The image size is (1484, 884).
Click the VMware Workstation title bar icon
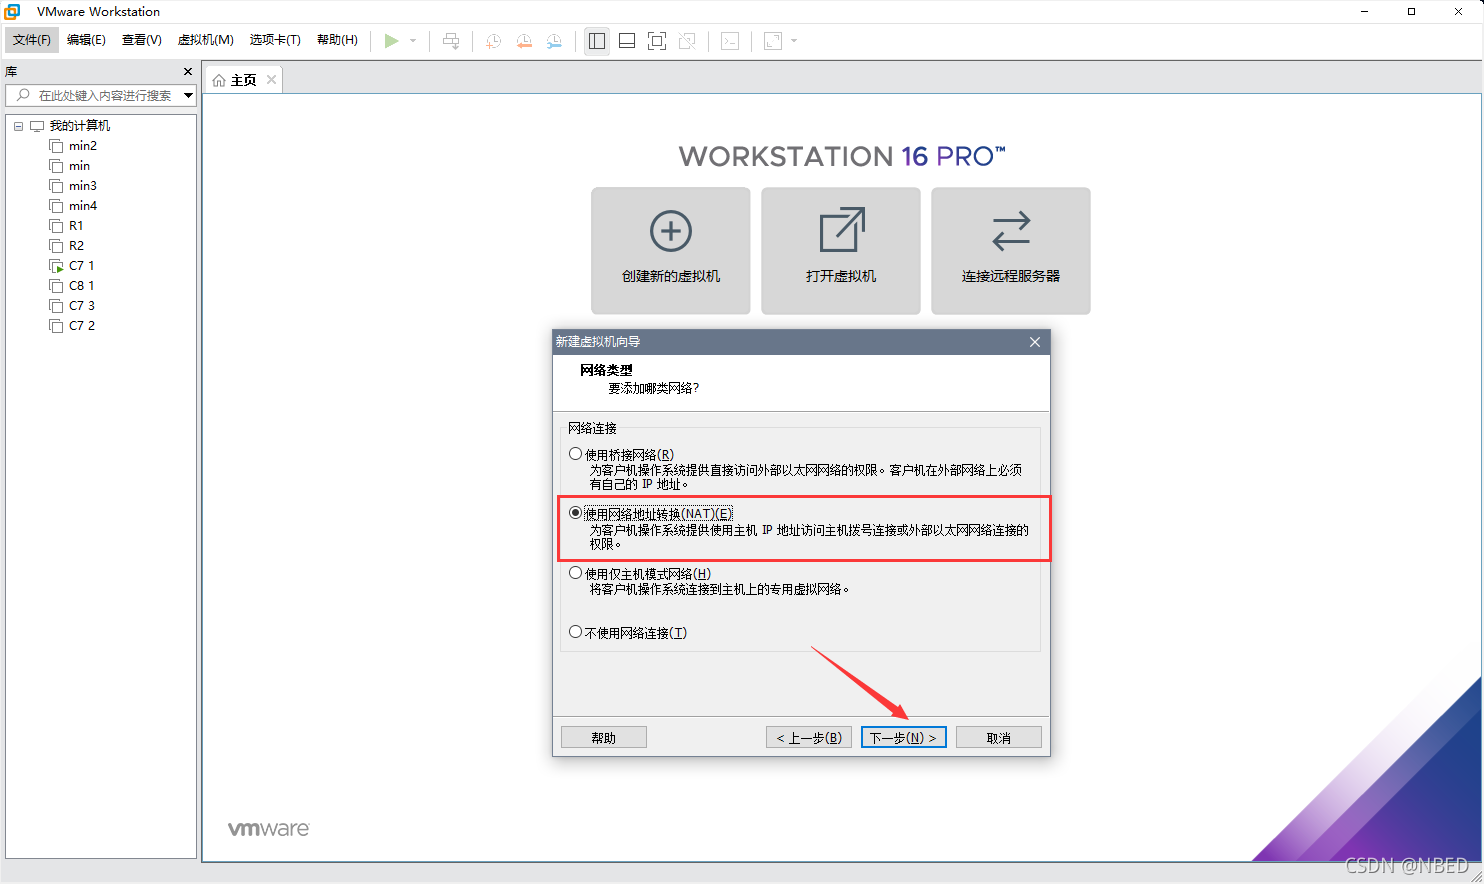[x=13, y=12]
